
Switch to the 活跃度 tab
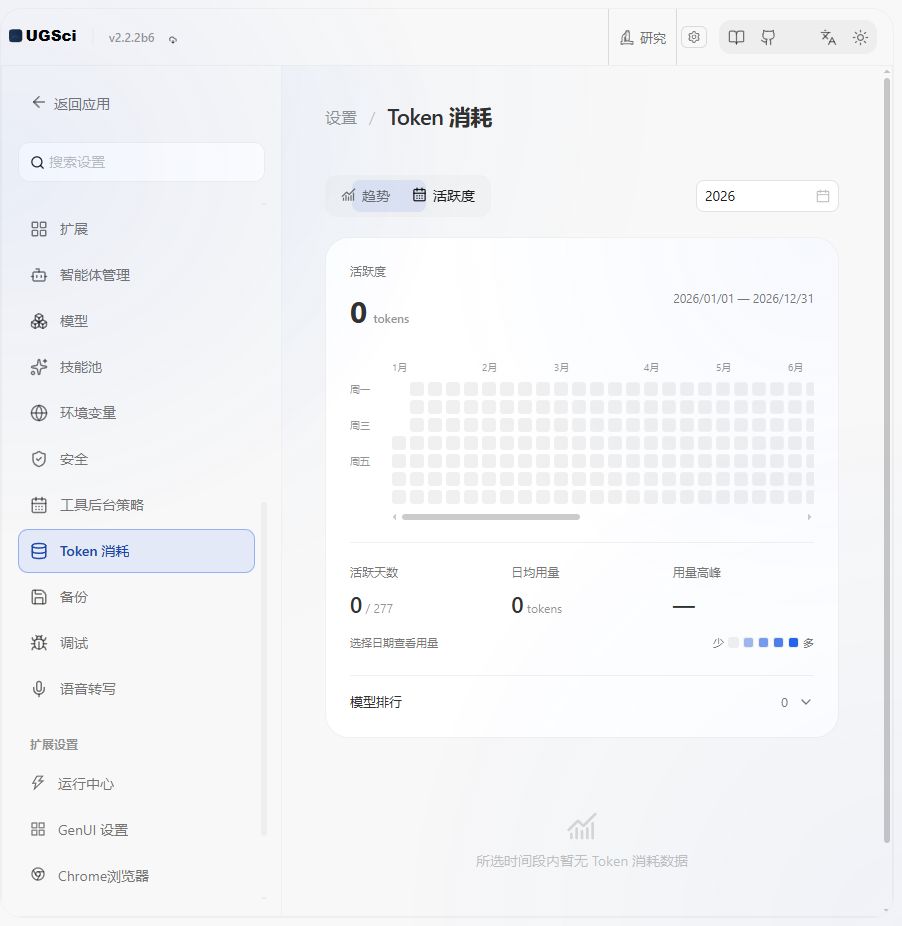point(444,195)
